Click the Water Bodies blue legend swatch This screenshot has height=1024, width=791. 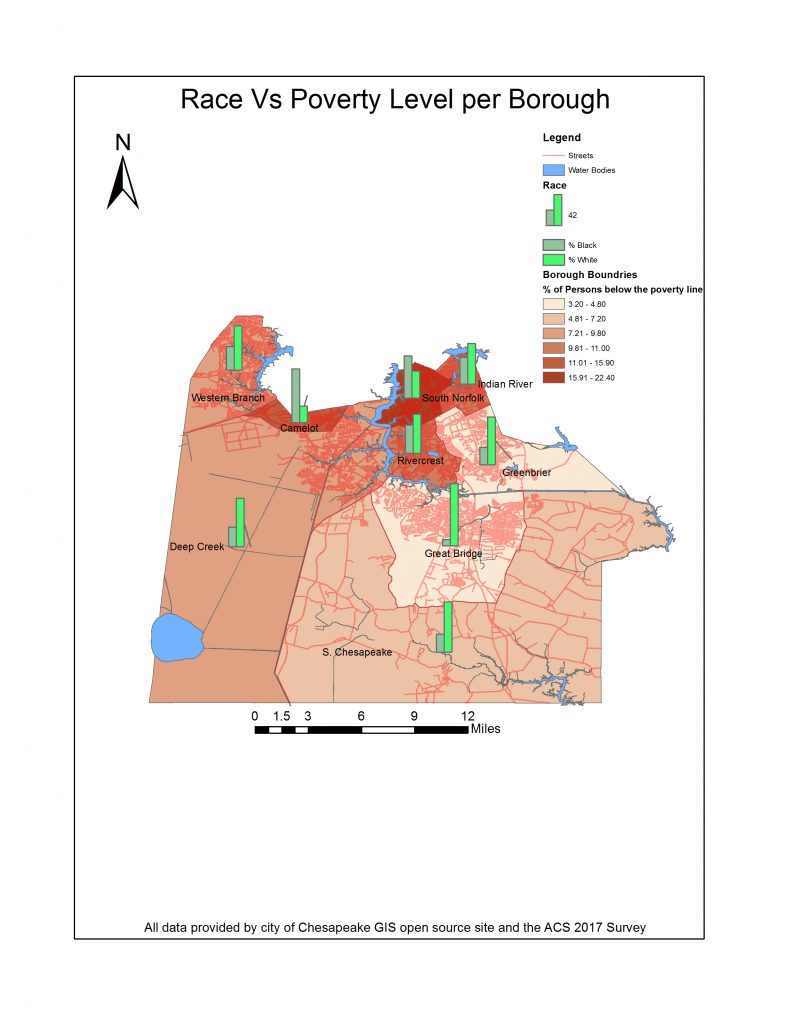[x=553, y=170]
